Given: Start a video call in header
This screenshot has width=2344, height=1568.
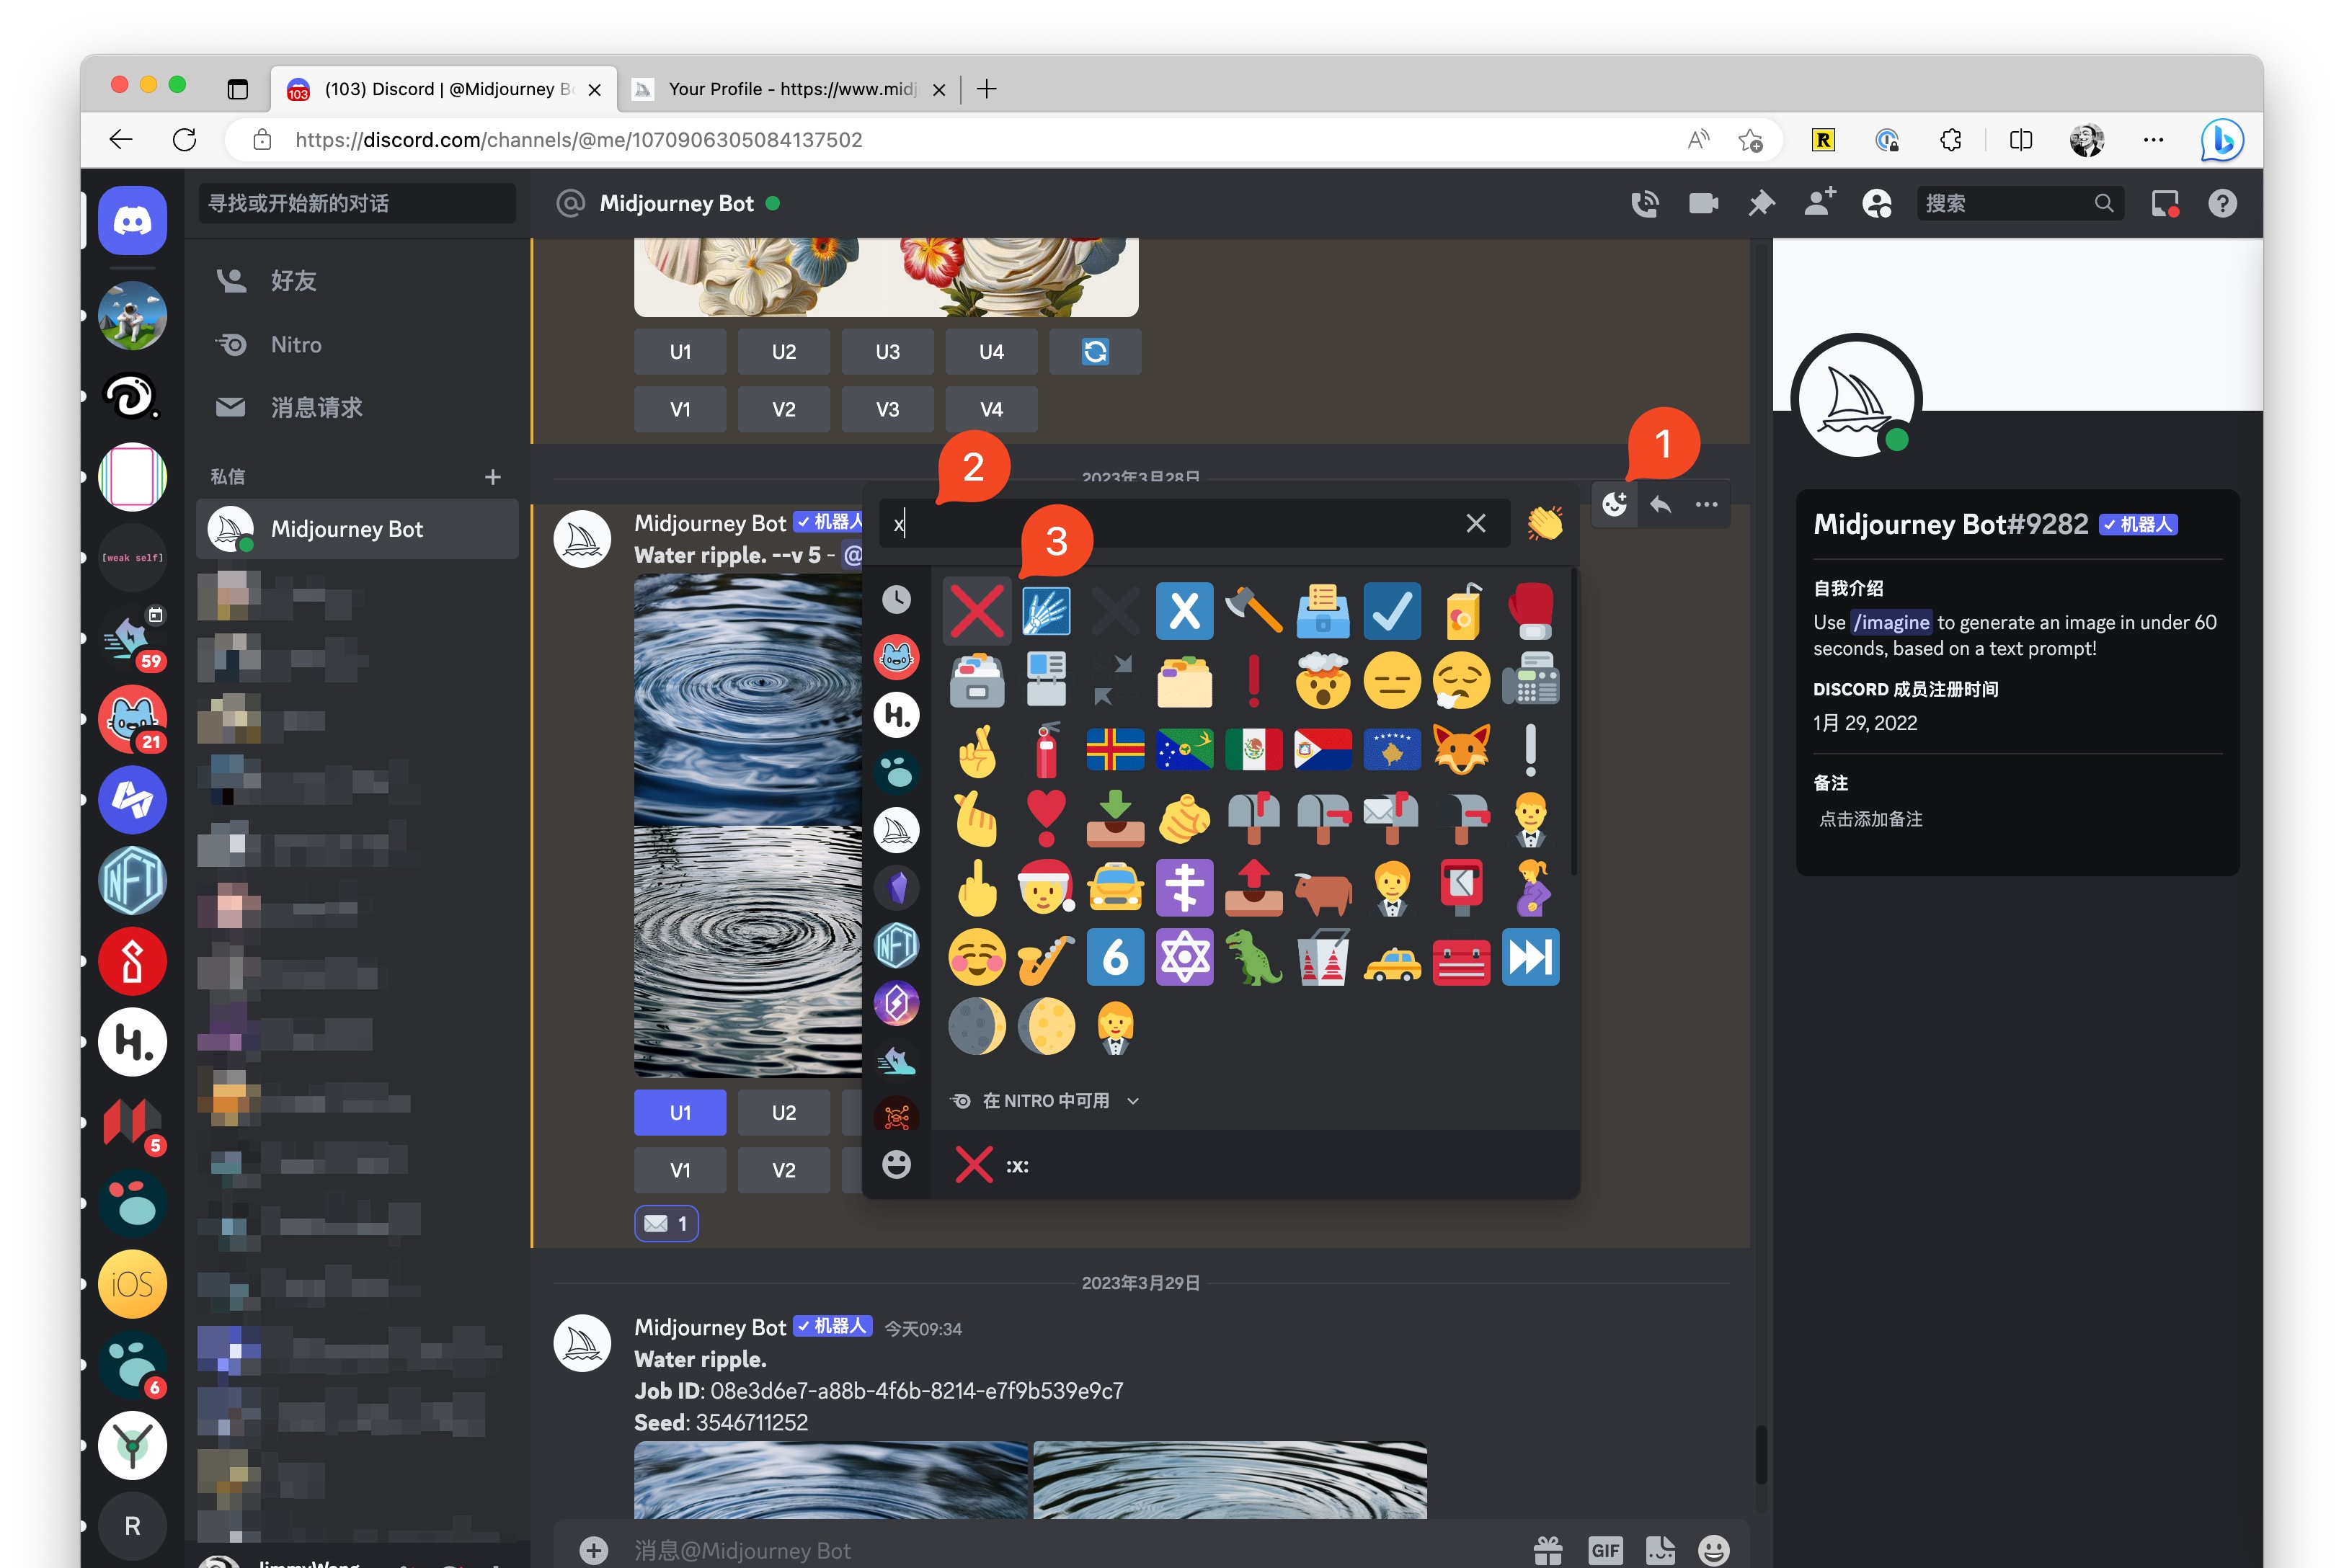Looking at the screenshot, I should click(x=1703, y=203).
